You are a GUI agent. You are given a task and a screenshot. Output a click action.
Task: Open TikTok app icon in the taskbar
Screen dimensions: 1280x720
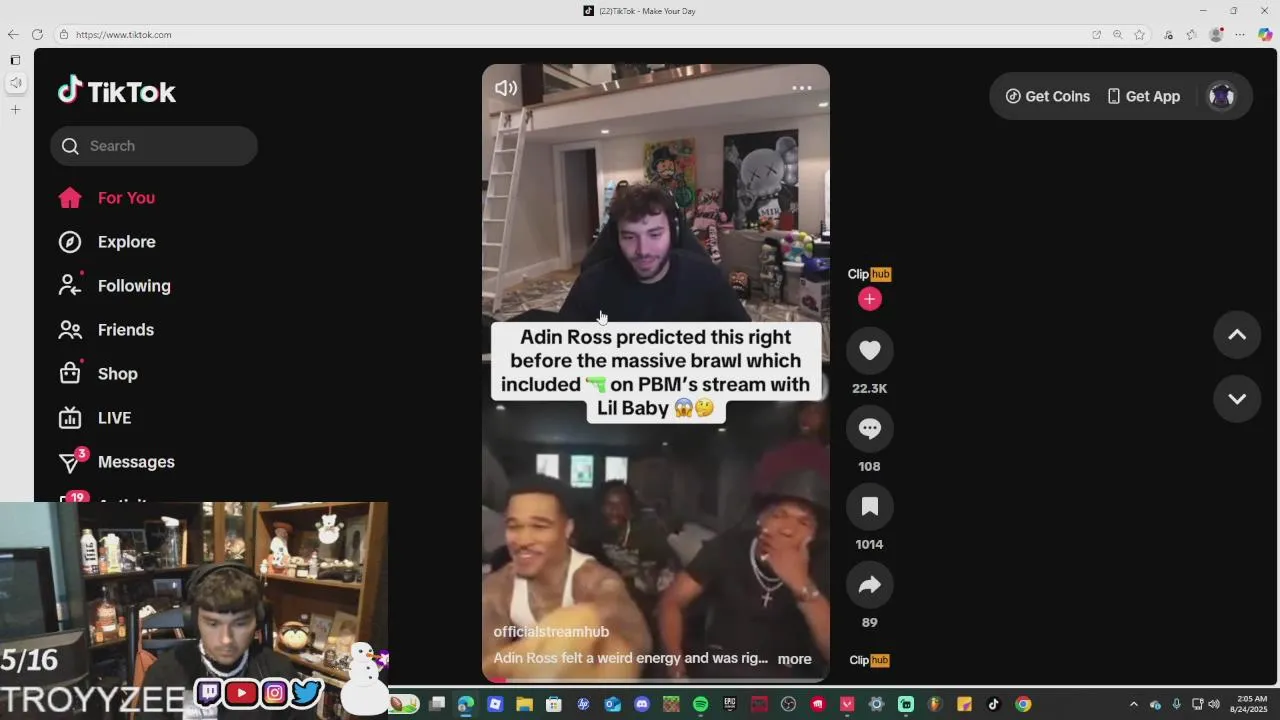(x=993, y=704)
